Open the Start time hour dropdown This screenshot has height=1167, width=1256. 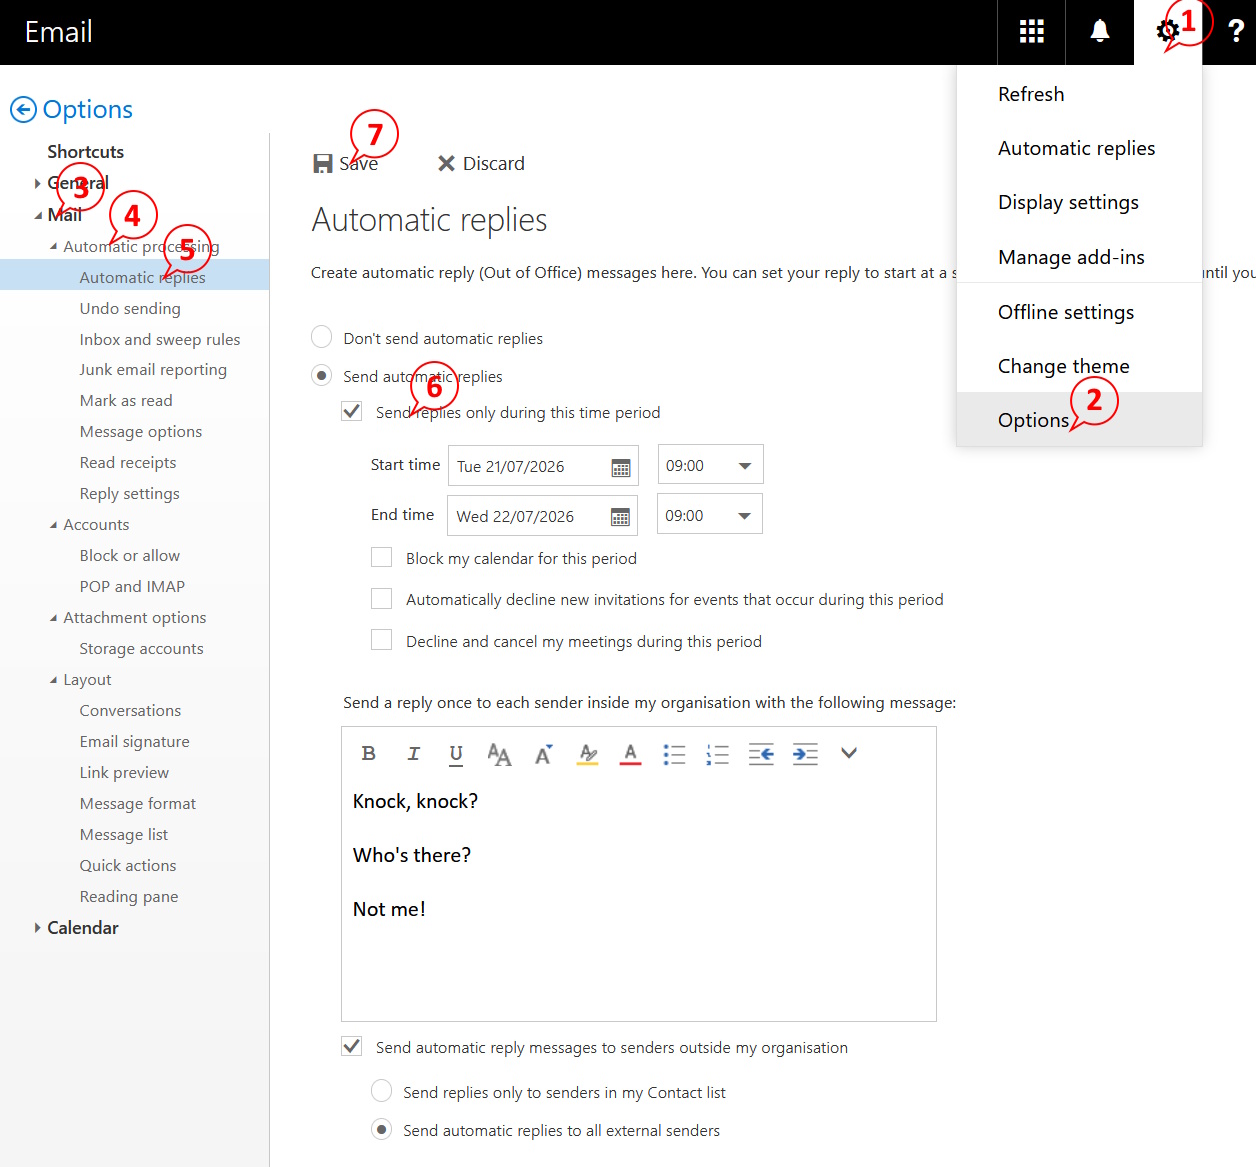(x=710, y=465)
